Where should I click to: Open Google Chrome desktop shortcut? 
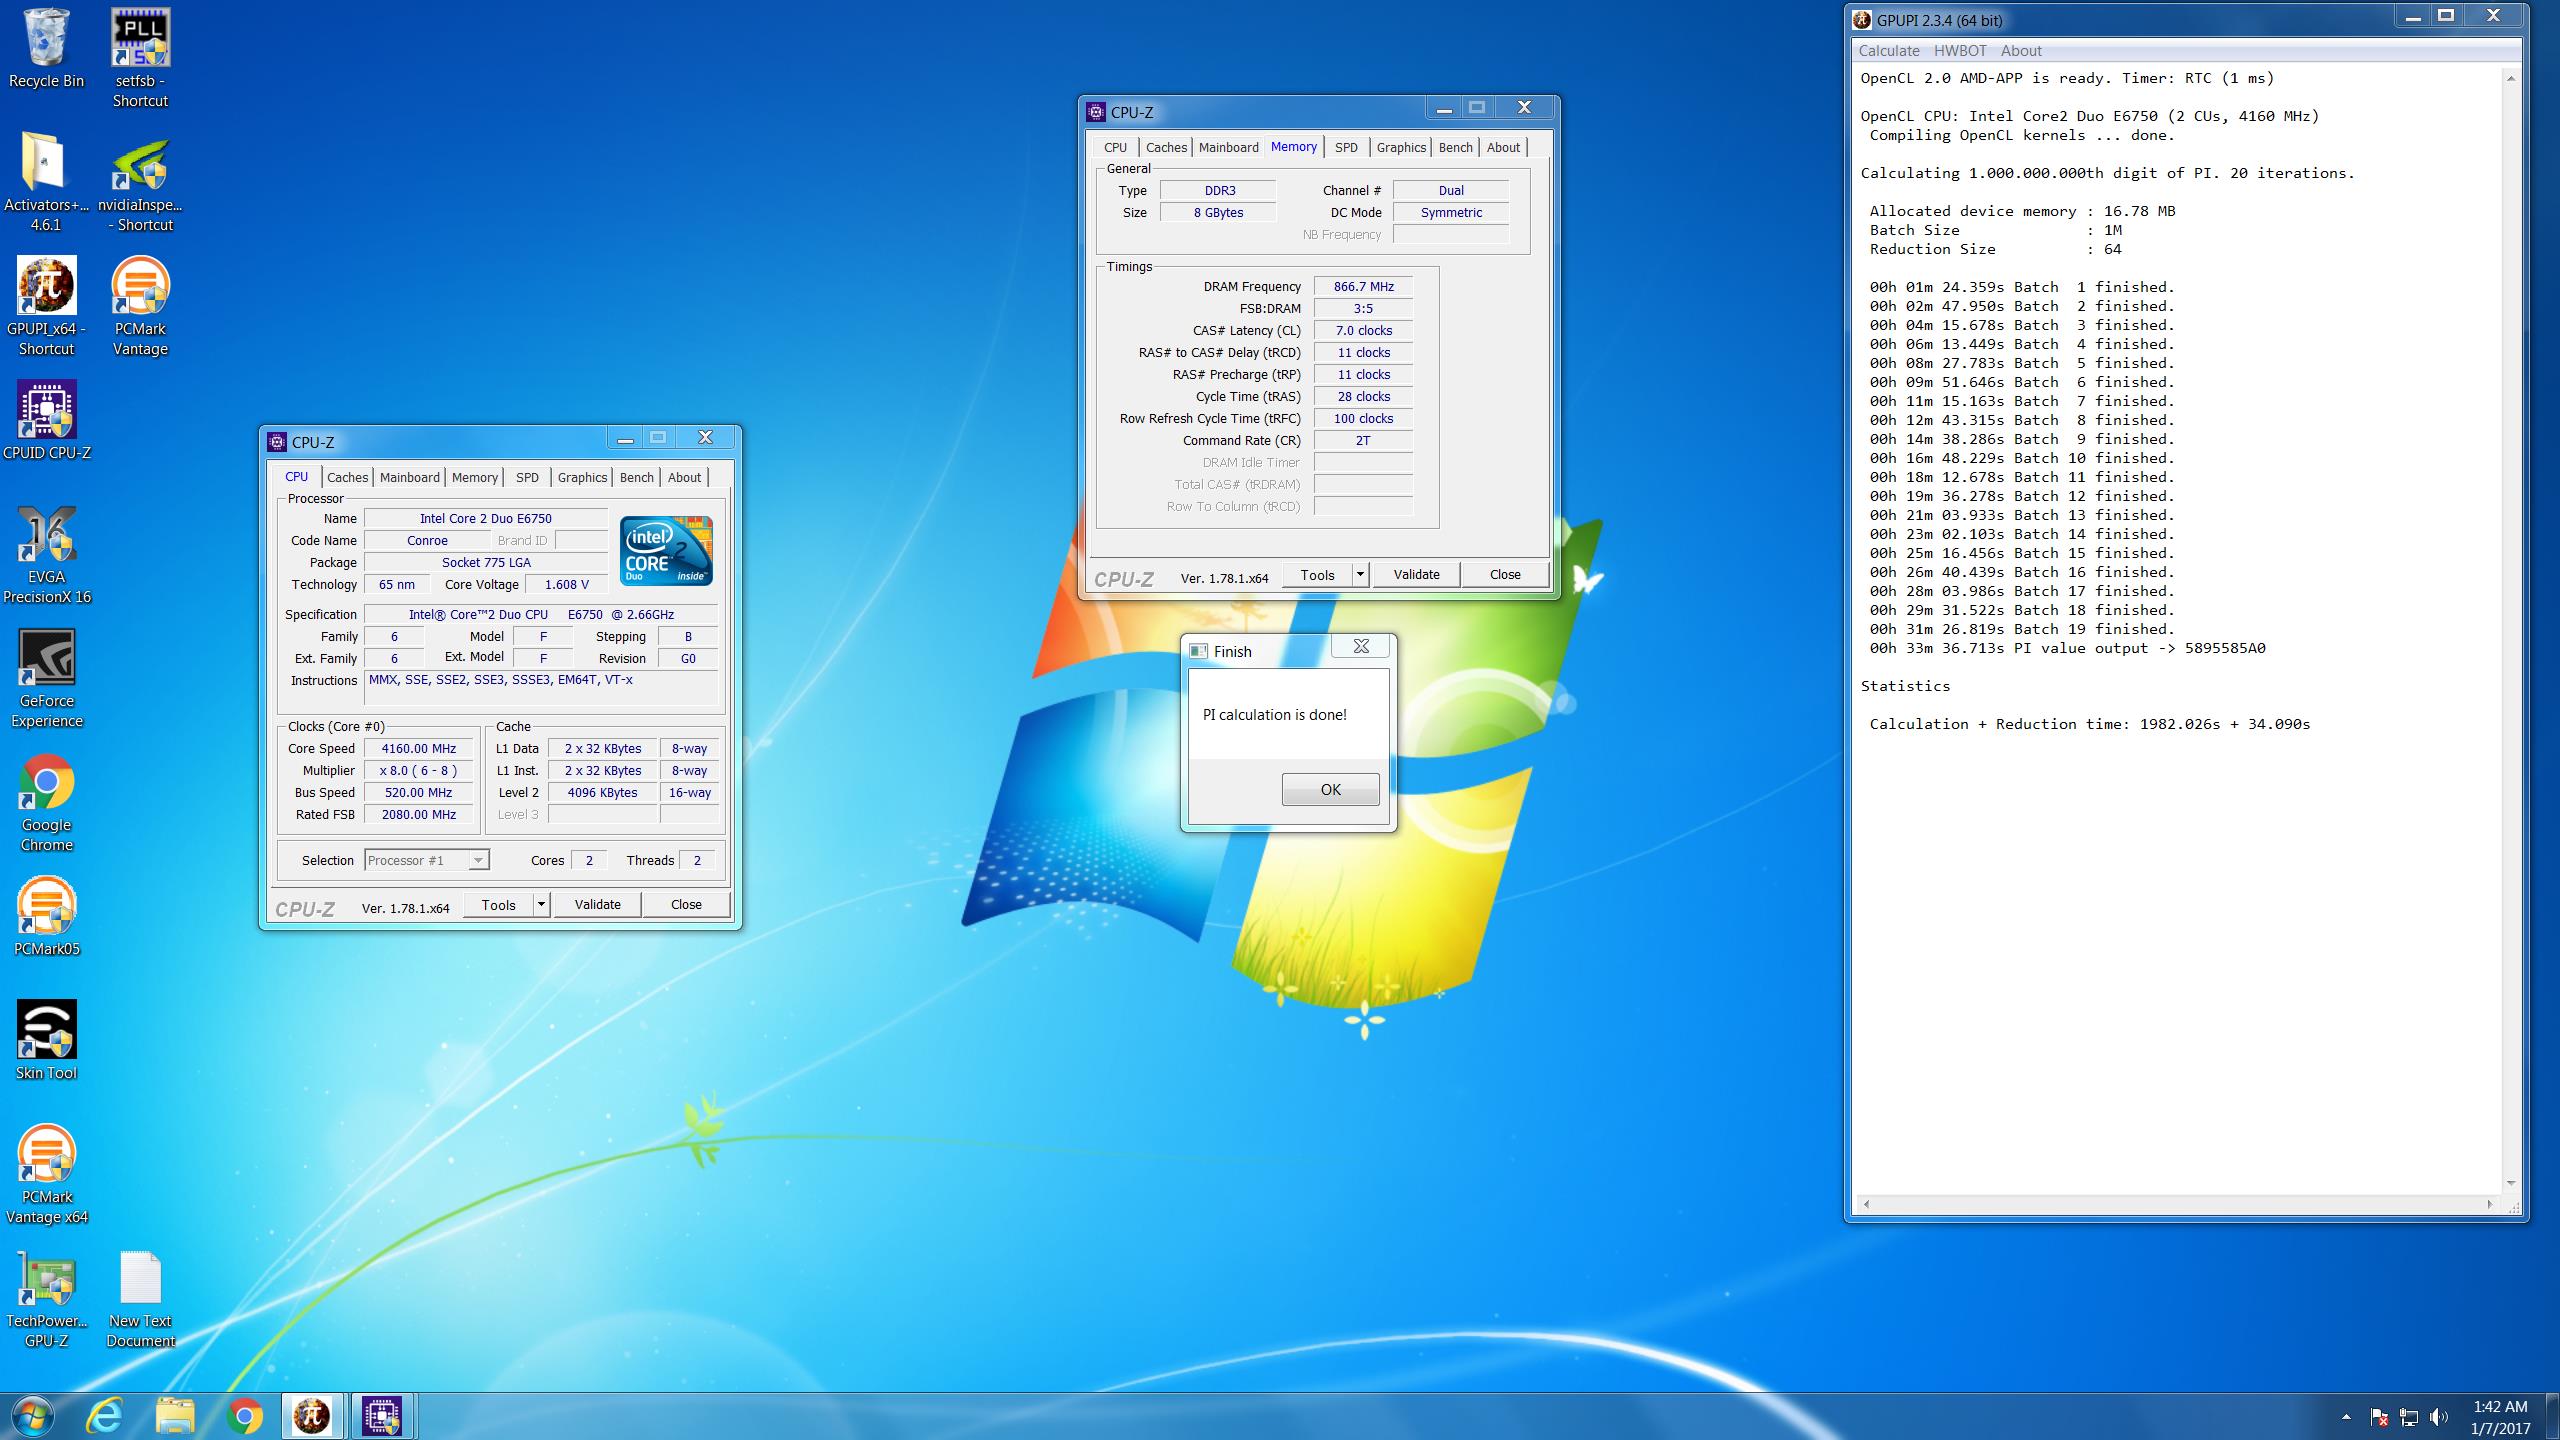click(x=46, y=802)
